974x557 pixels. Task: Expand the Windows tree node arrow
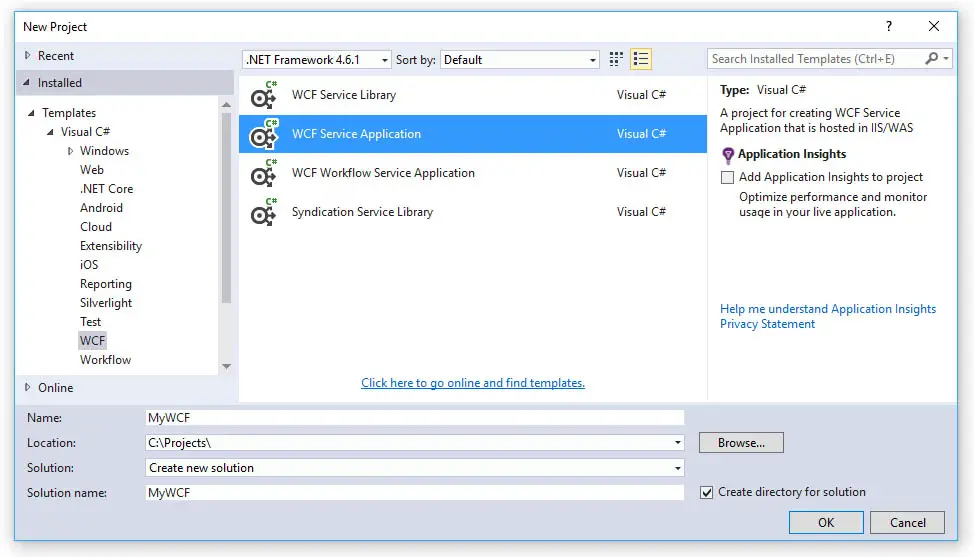pyautogui.click(x=70, y=151)
